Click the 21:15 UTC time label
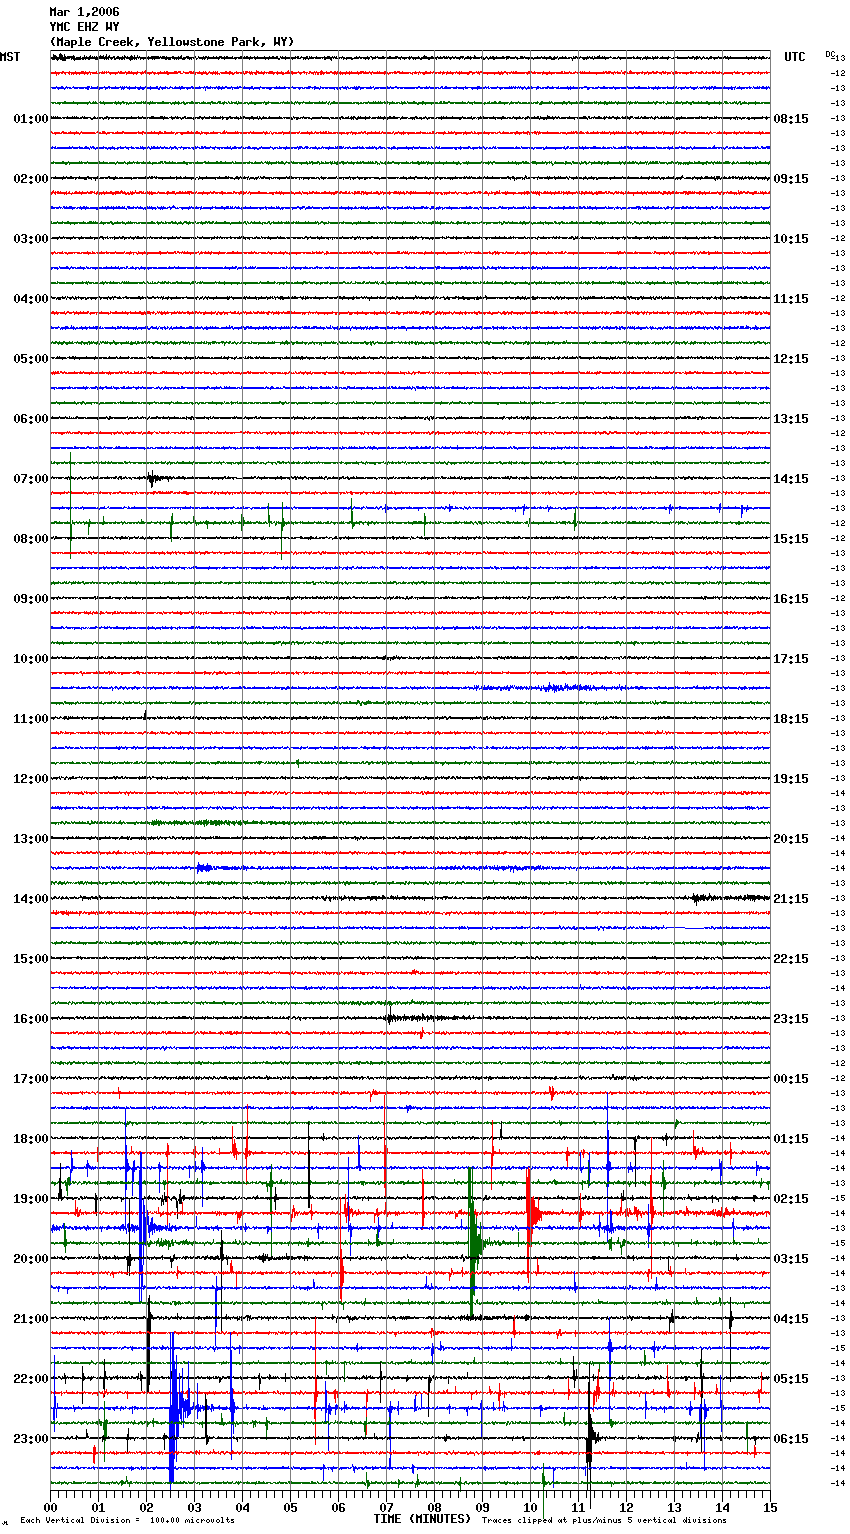Image resolution: width=850 pixels, height=1534 pixels. tap(791, 899)
